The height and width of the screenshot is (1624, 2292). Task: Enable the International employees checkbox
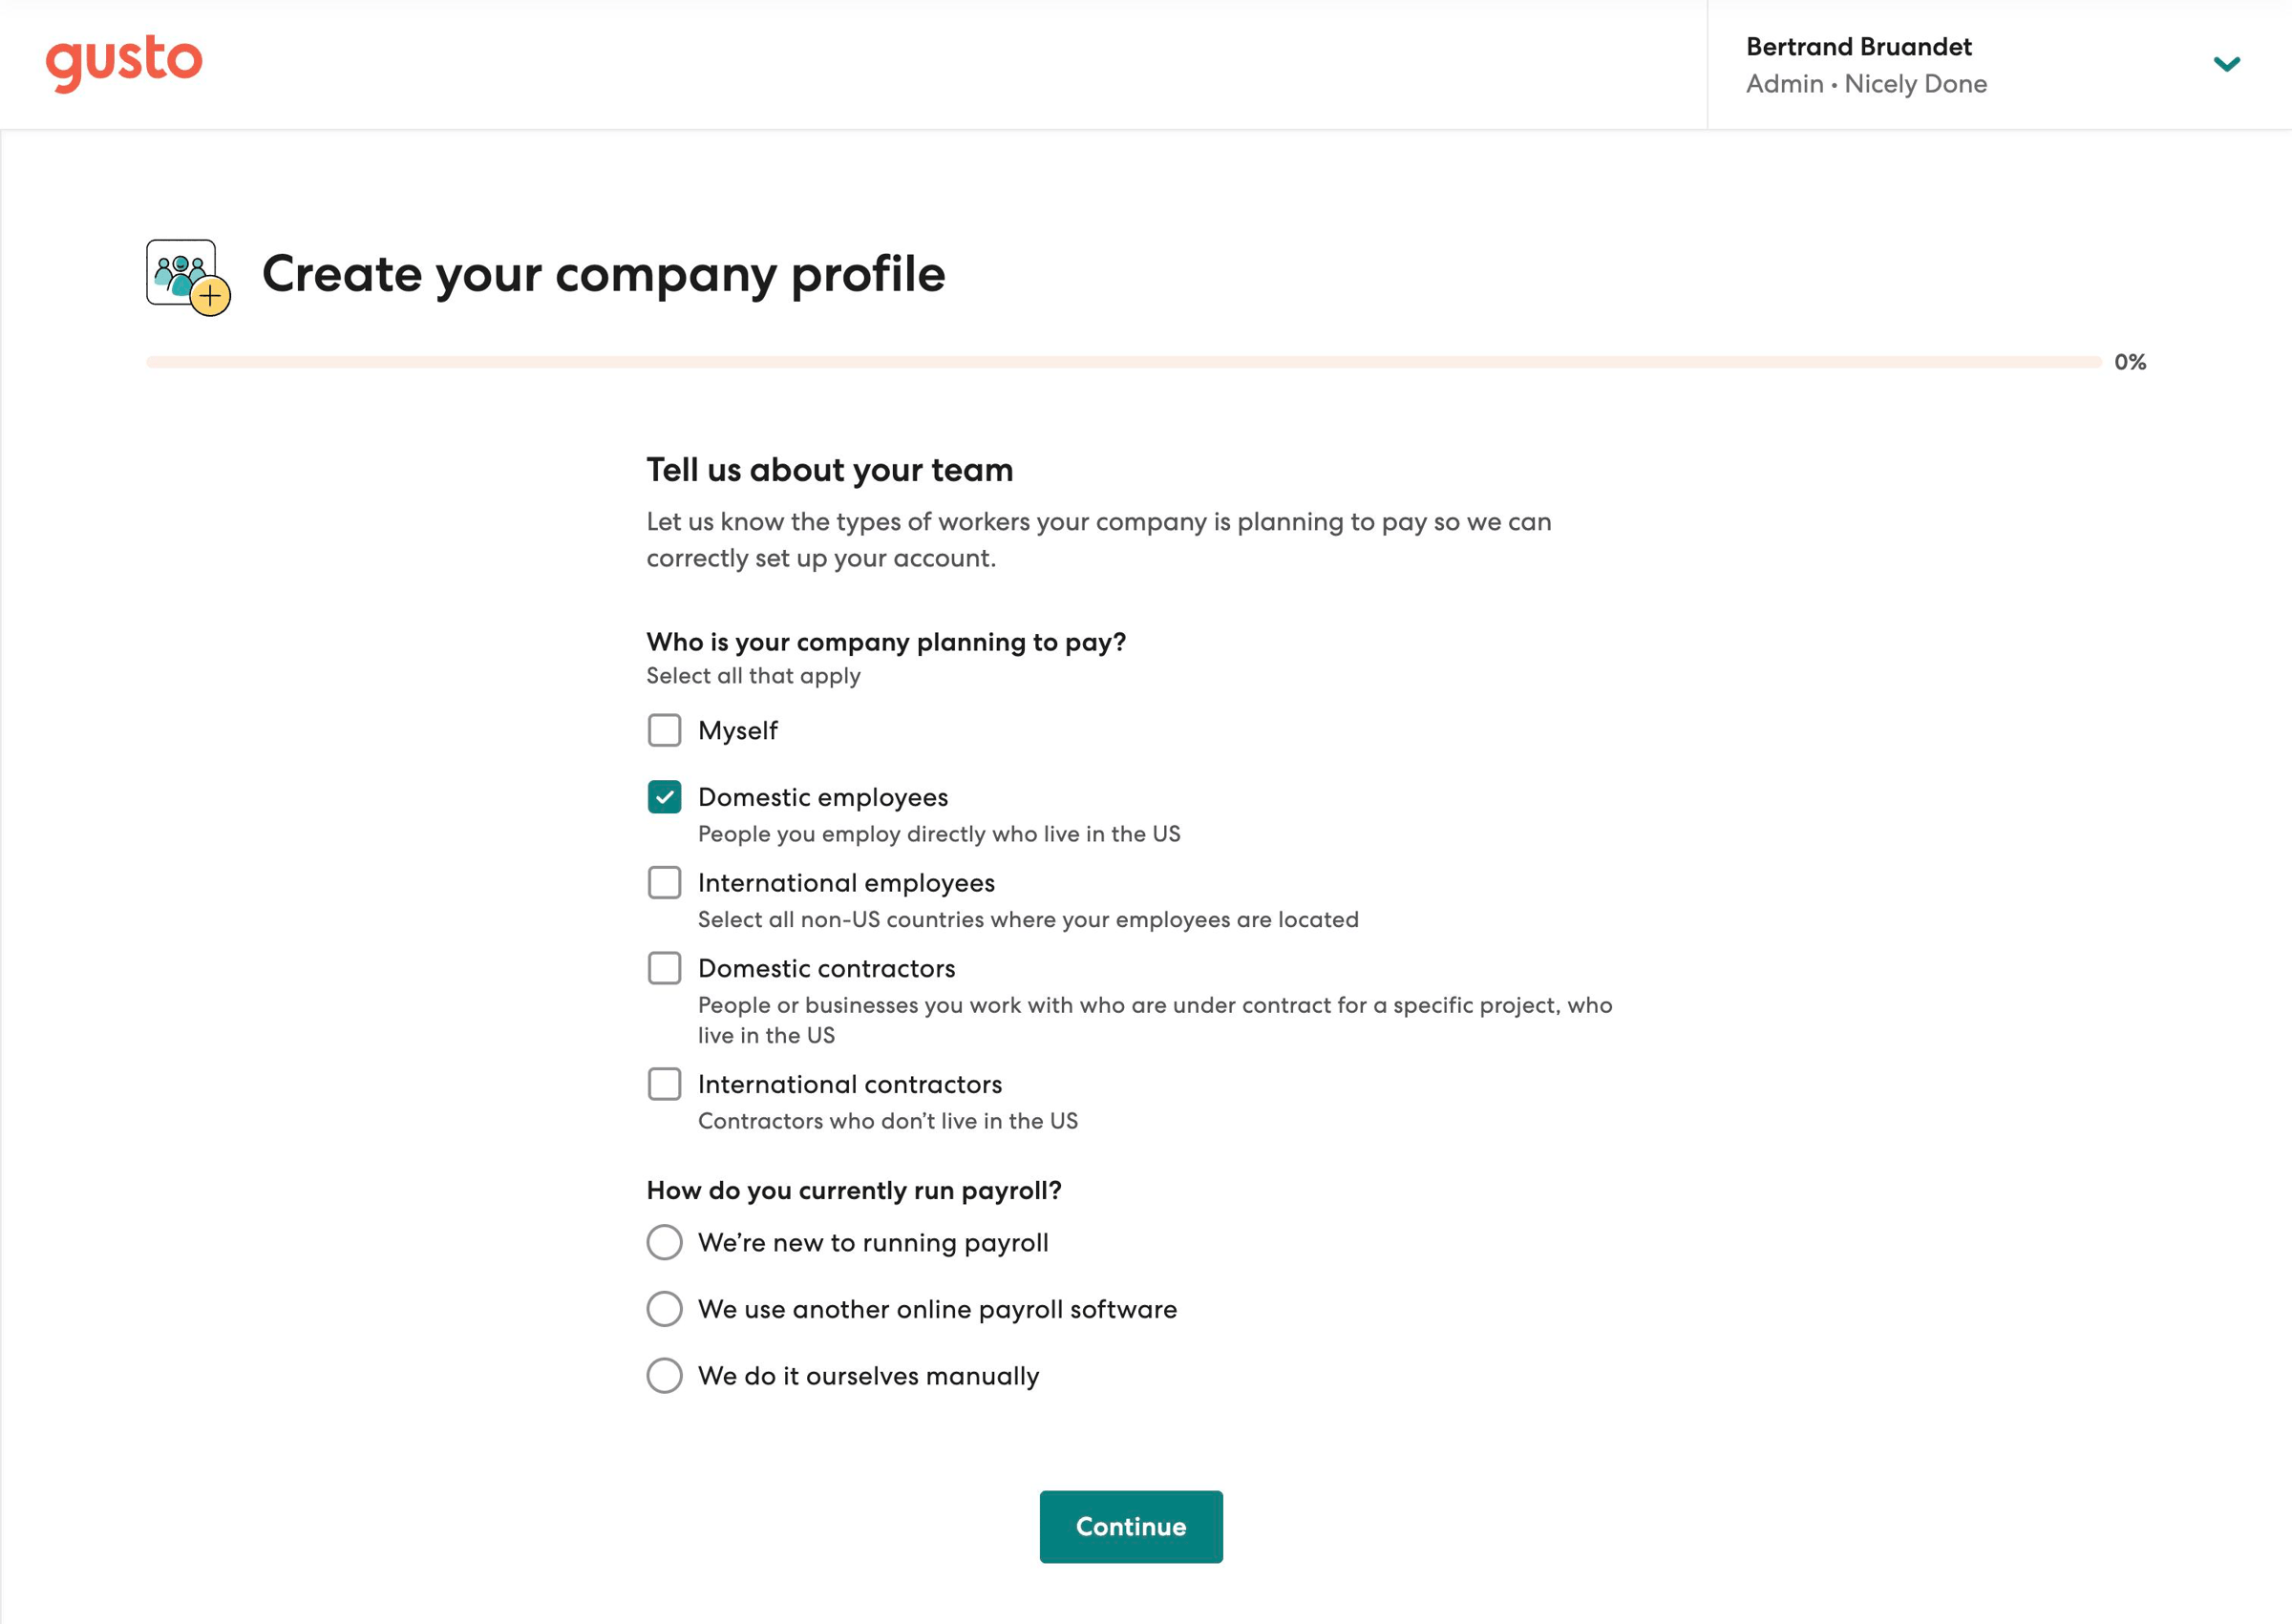point(664,883)
